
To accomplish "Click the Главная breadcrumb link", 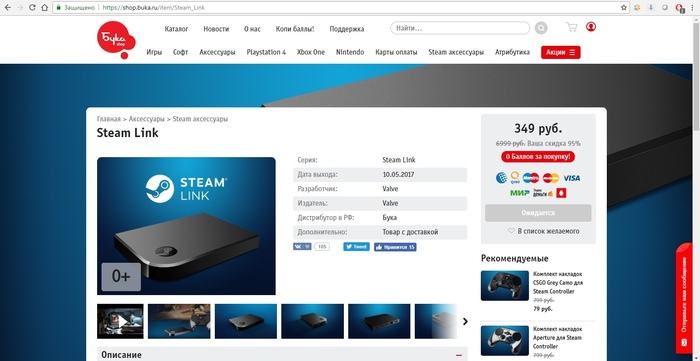I will point(108,119).
